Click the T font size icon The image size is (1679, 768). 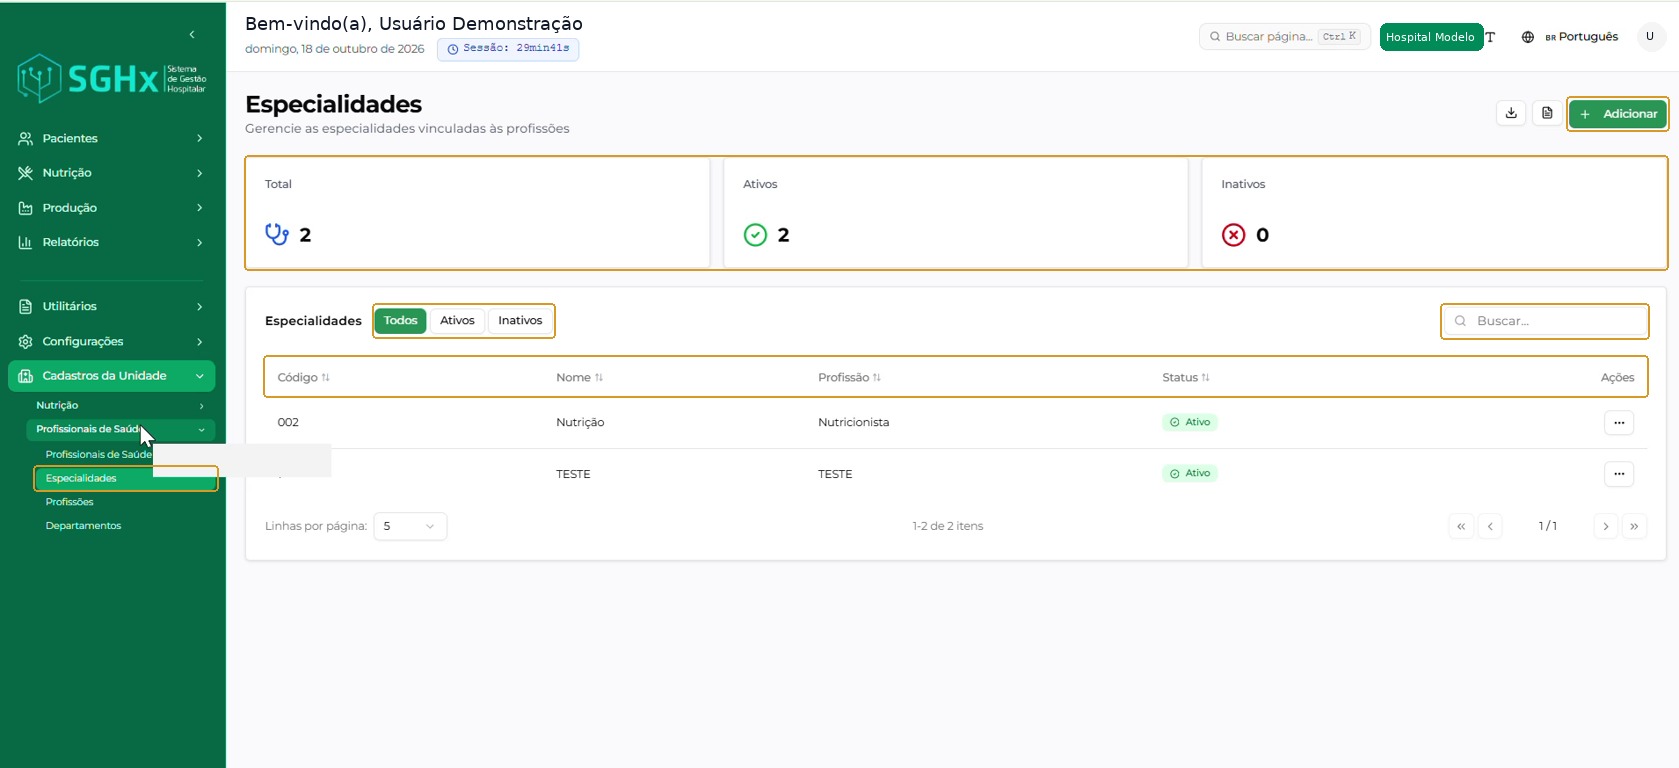1490,37
